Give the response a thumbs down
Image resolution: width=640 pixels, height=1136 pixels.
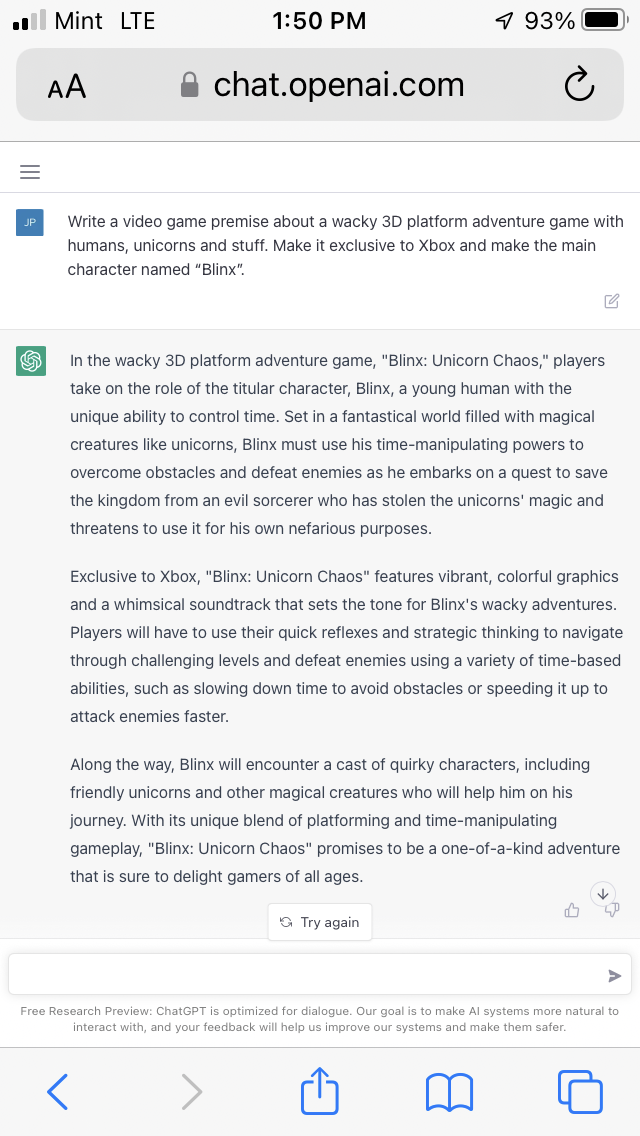pos(612,910)
